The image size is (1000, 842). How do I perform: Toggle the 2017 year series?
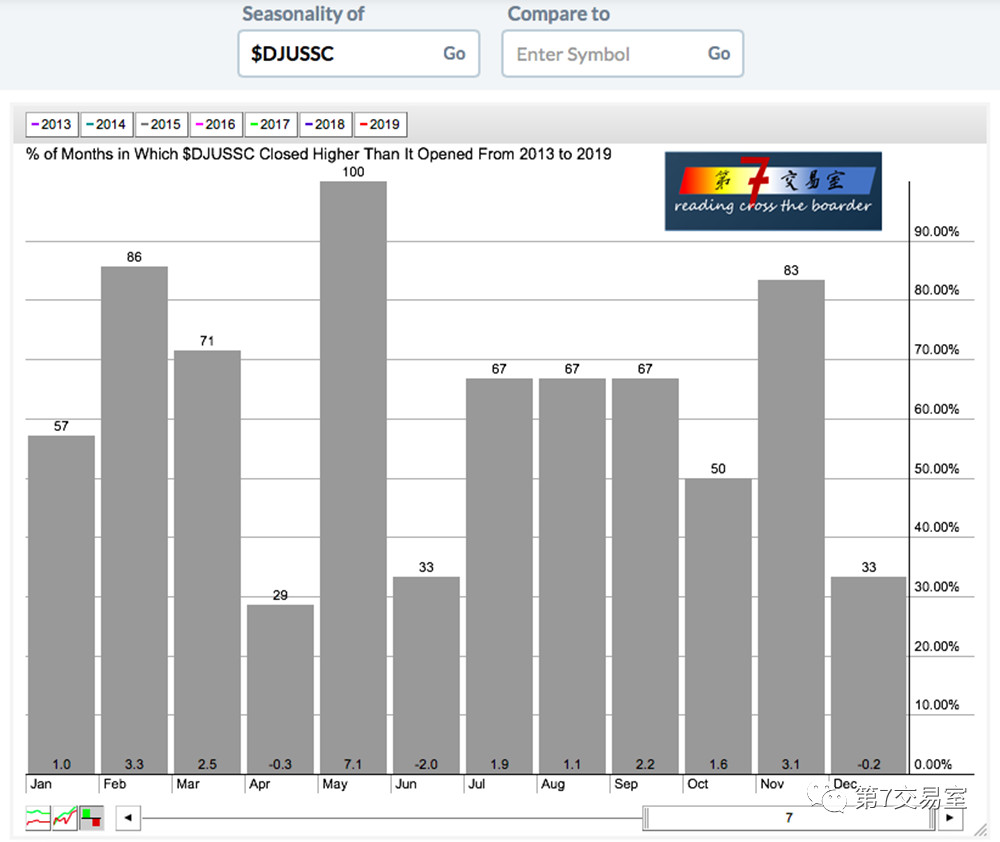[270, 124]
